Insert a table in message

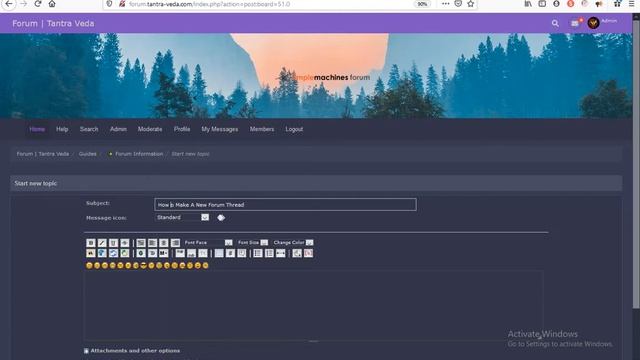(219, 253)
